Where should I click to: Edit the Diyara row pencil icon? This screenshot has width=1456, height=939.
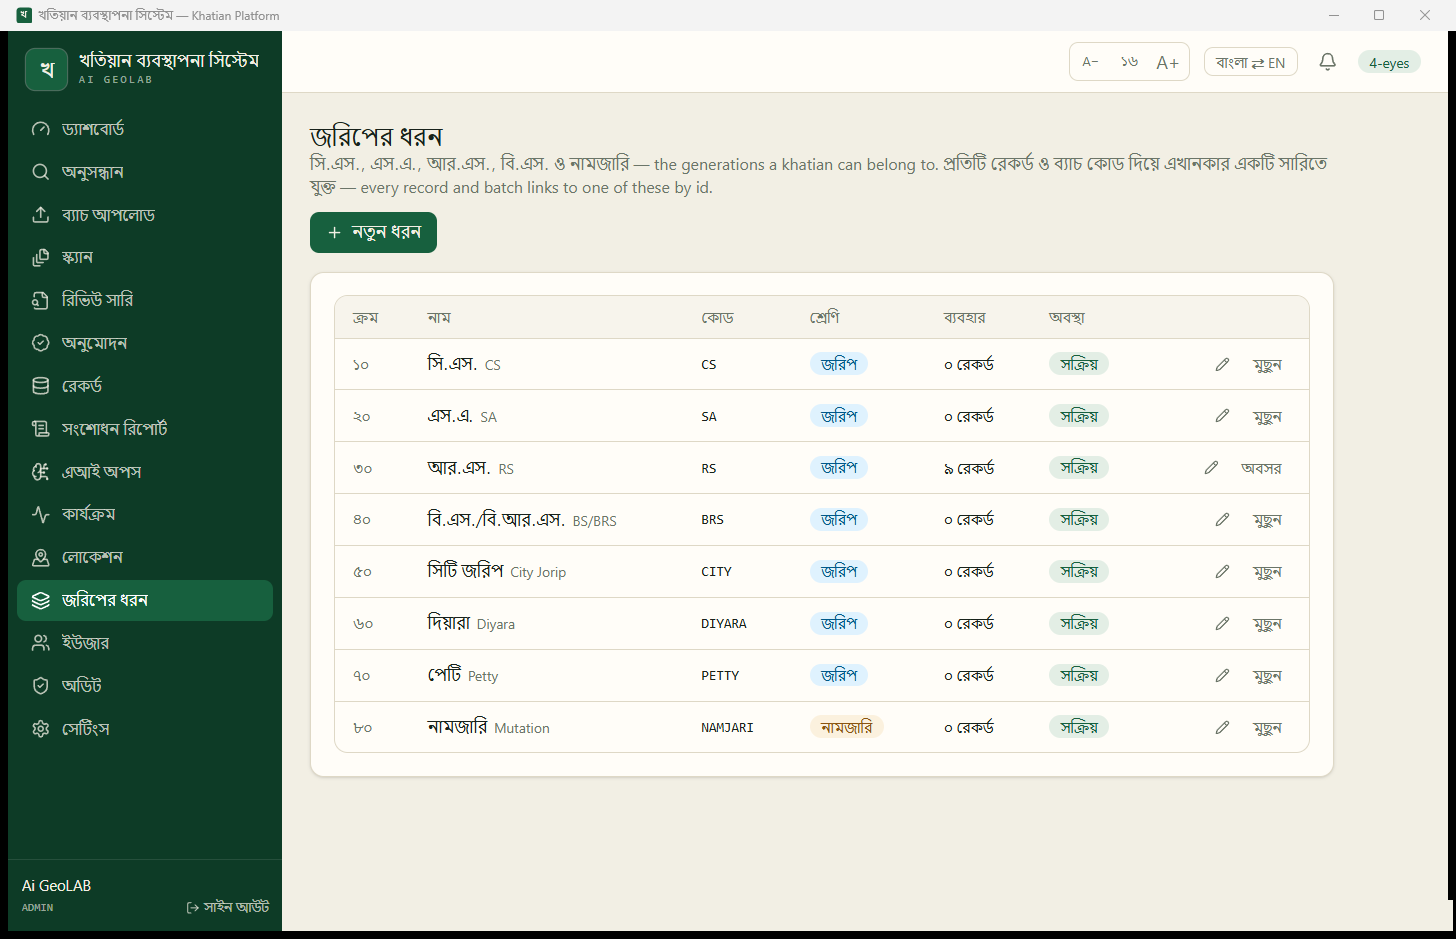point(1222,624)
